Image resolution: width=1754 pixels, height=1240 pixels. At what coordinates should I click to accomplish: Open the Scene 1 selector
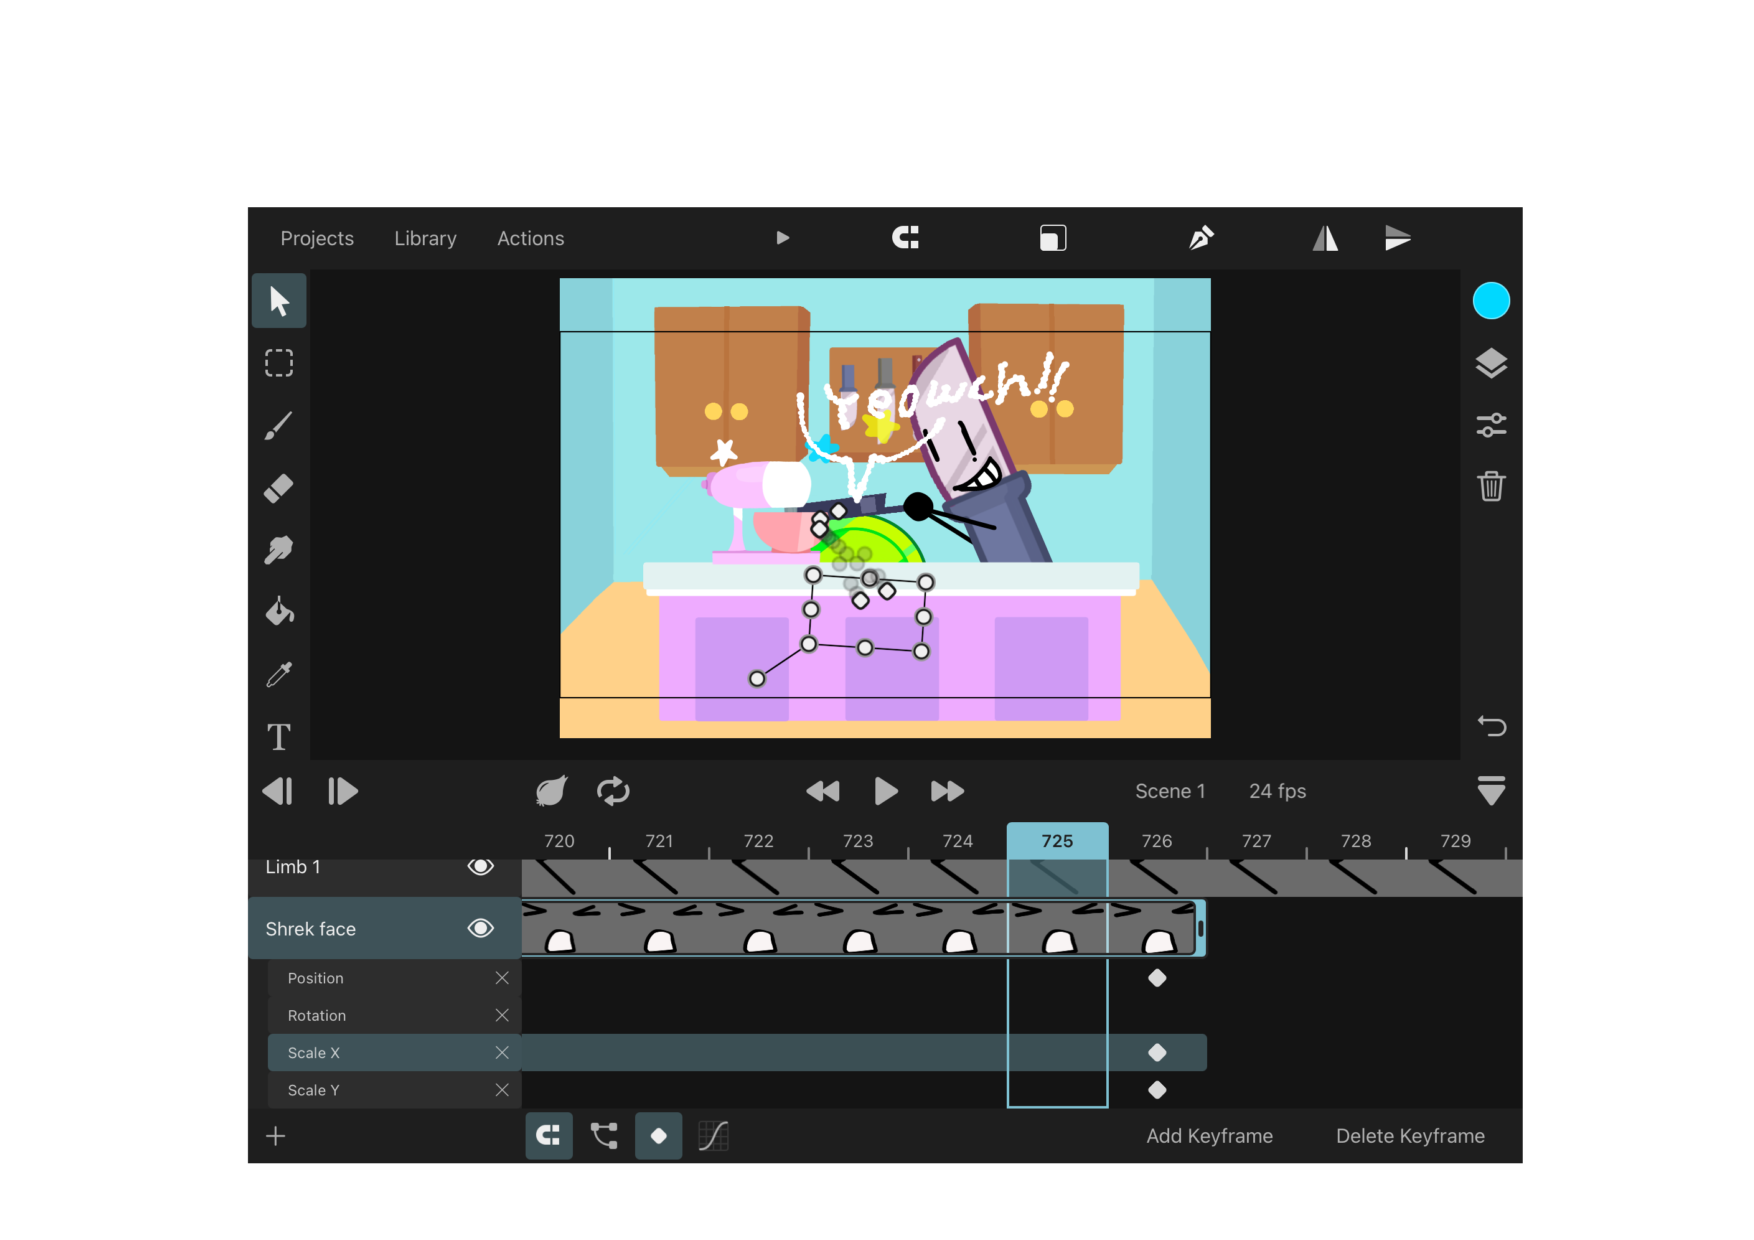coord(1170,791)
